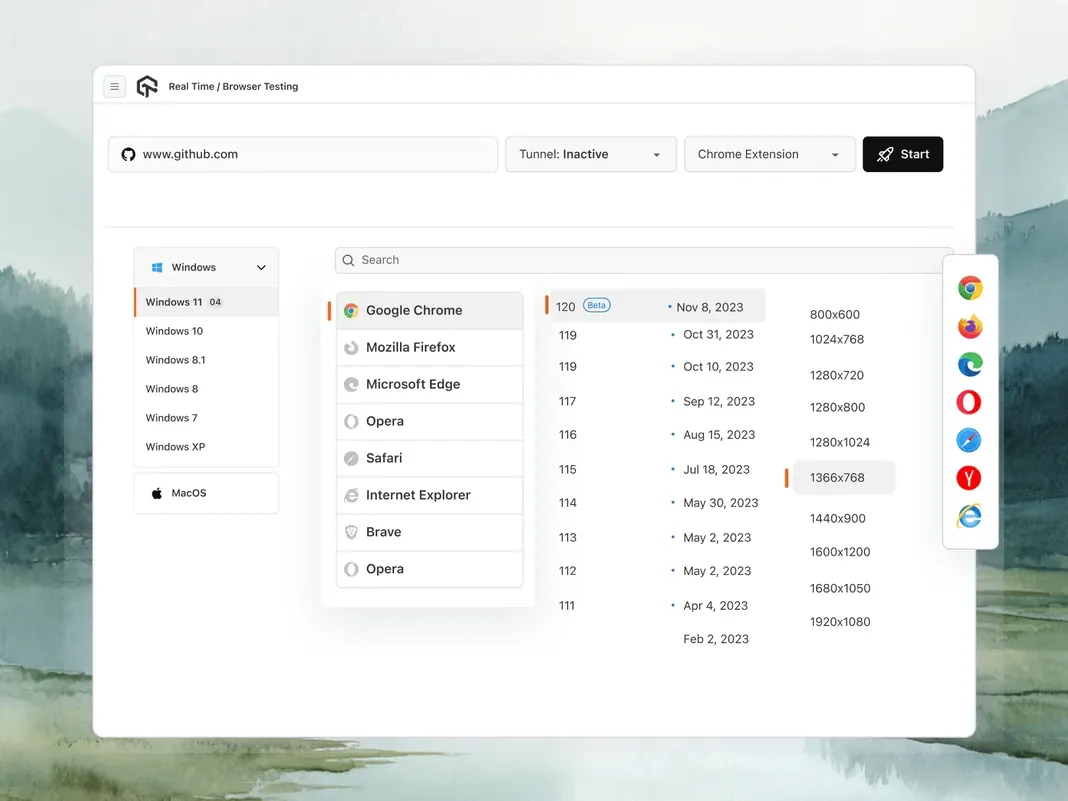Select resolution 1280x800
Viewport: 1068px width, 801px height.
coord(837,407)
